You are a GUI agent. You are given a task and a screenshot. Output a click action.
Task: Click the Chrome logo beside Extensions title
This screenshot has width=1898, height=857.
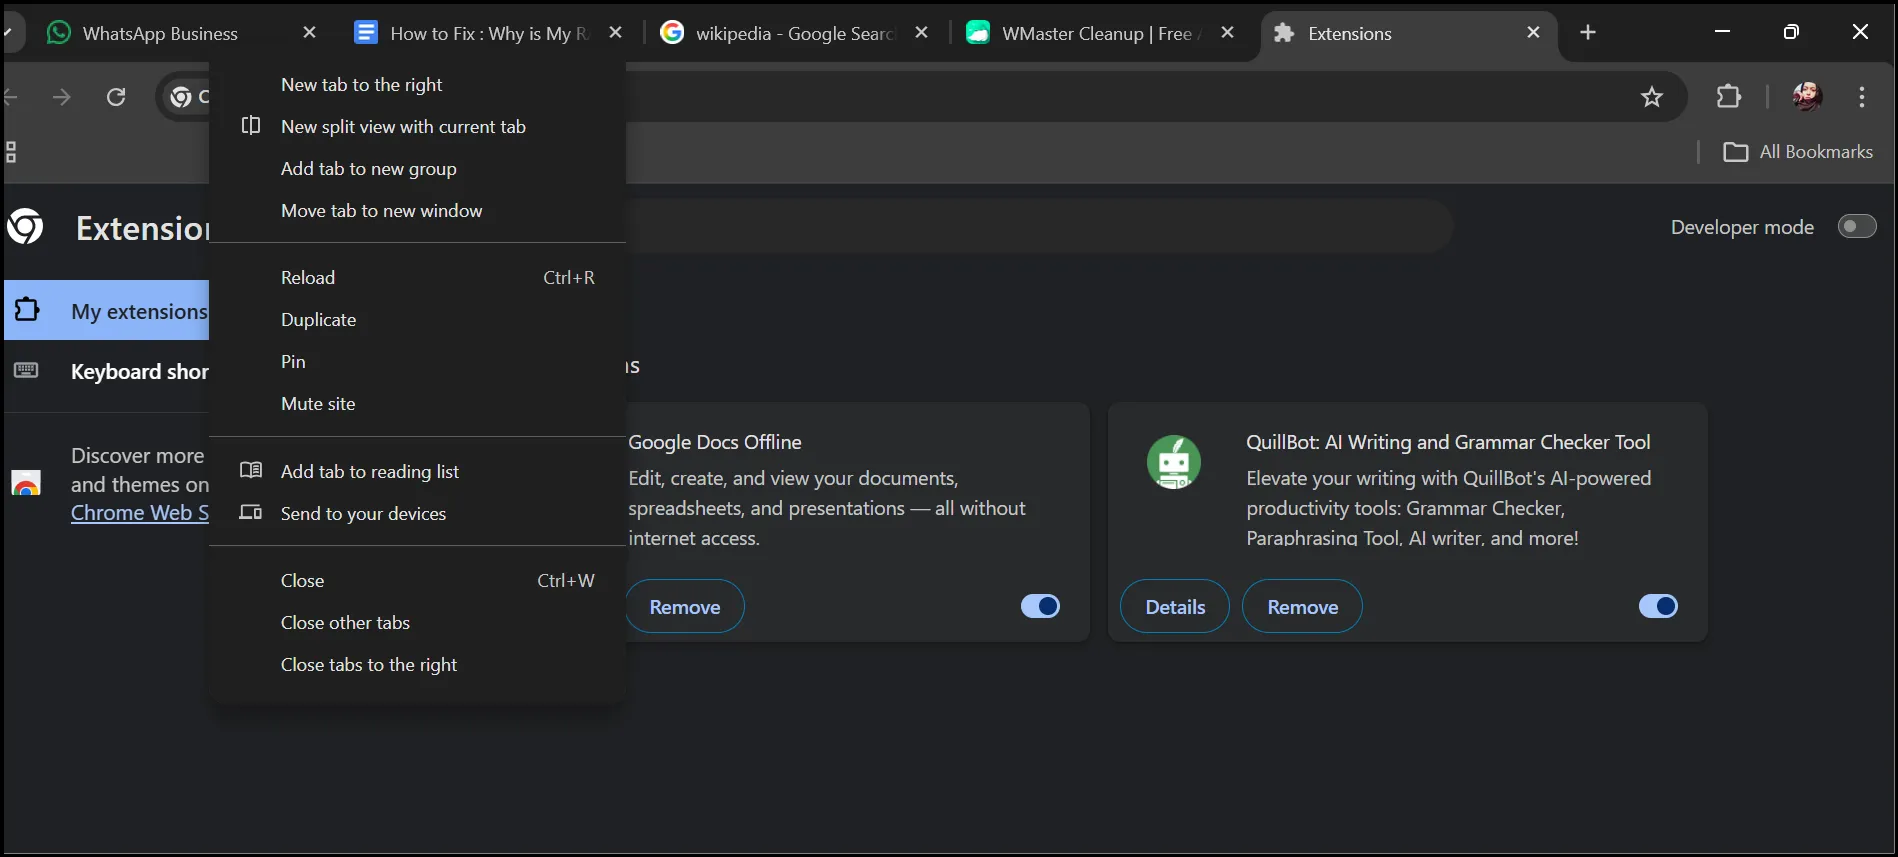tap(25, 227)
